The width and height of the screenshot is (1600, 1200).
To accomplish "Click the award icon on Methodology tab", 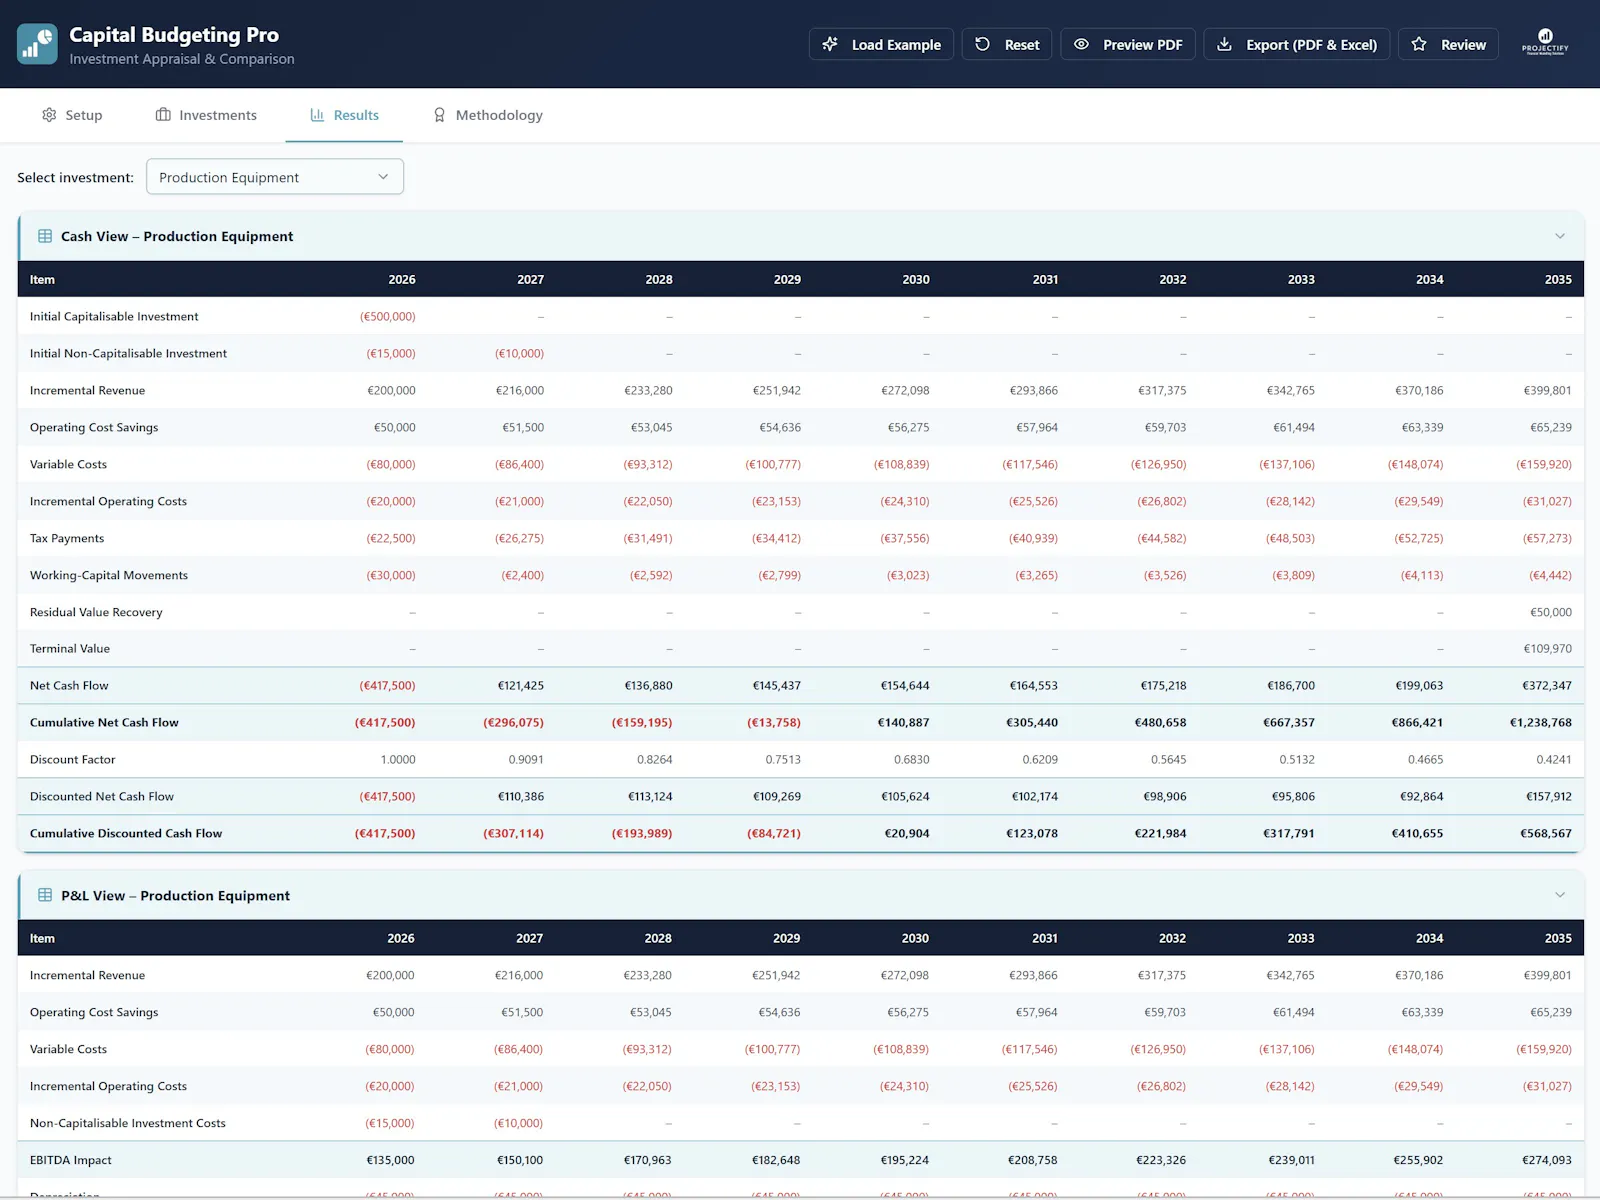I will [x=439, y=115].
